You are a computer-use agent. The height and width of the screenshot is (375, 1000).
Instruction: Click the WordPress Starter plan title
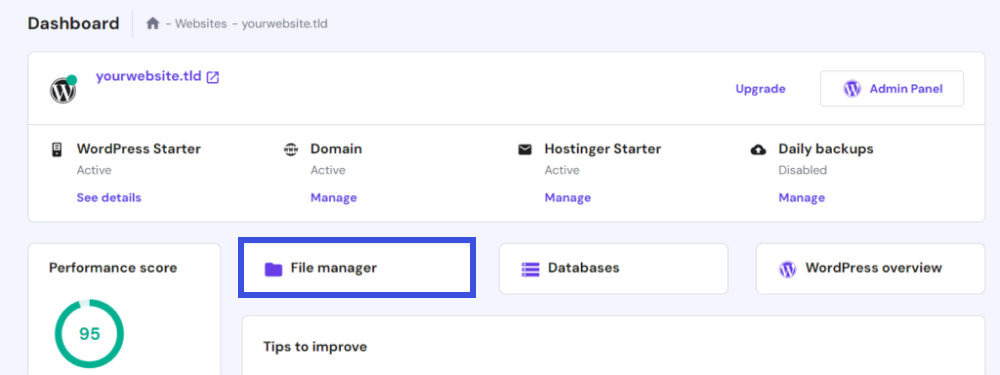point(139,149)
